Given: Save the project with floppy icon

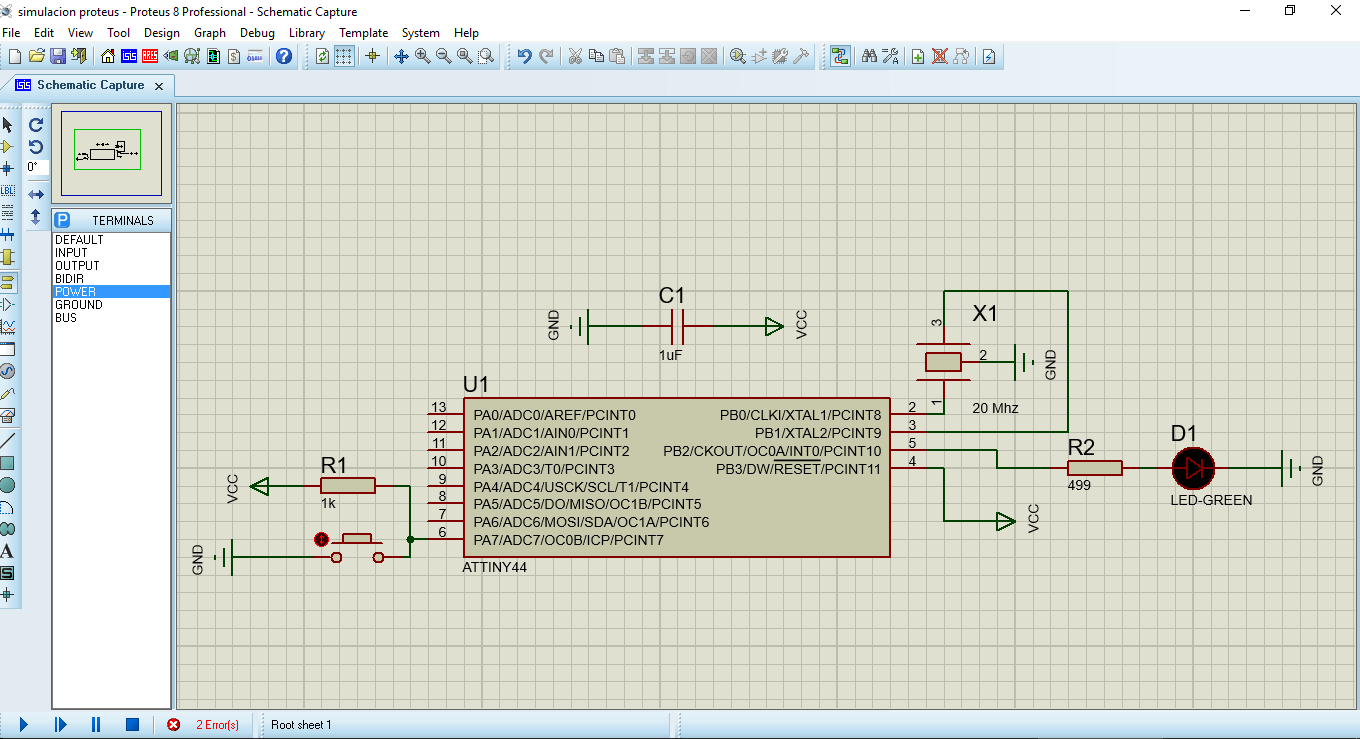Looking at the screenshot, I should [58, 56].
